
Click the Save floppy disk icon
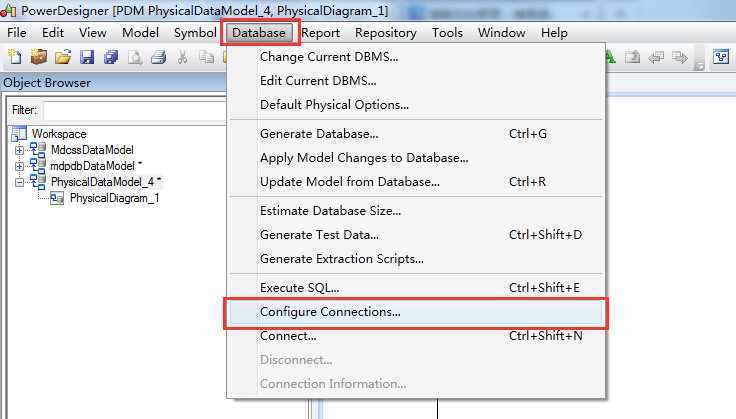87,57
